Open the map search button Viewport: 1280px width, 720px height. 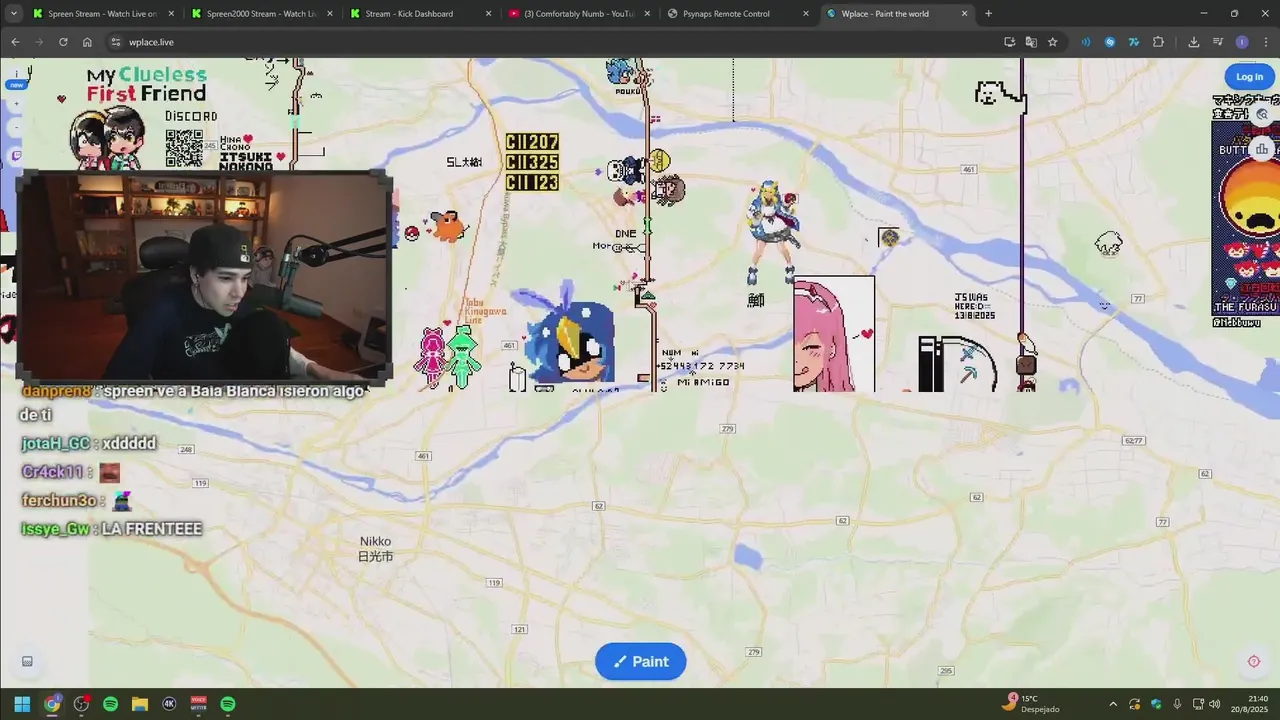pyautogui.click(x=1262, y=115)
